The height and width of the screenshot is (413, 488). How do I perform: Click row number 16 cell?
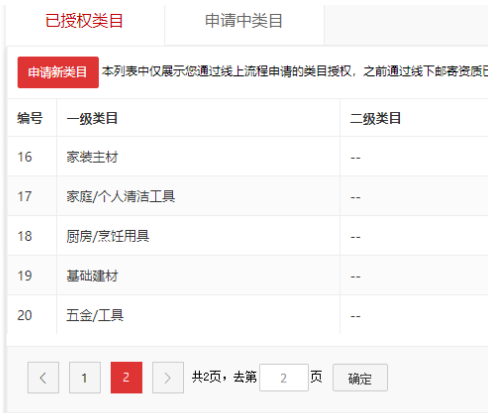pos(32,157)
